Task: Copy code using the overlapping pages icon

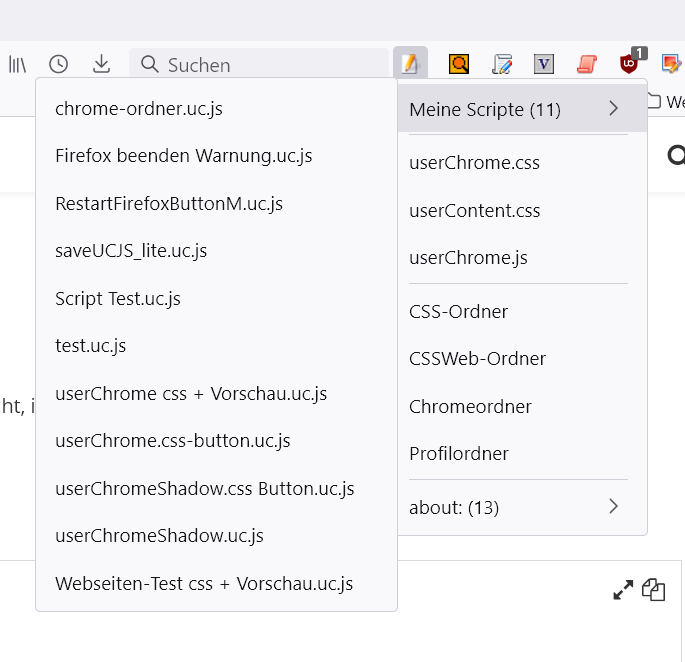Action: pos(654,590)
